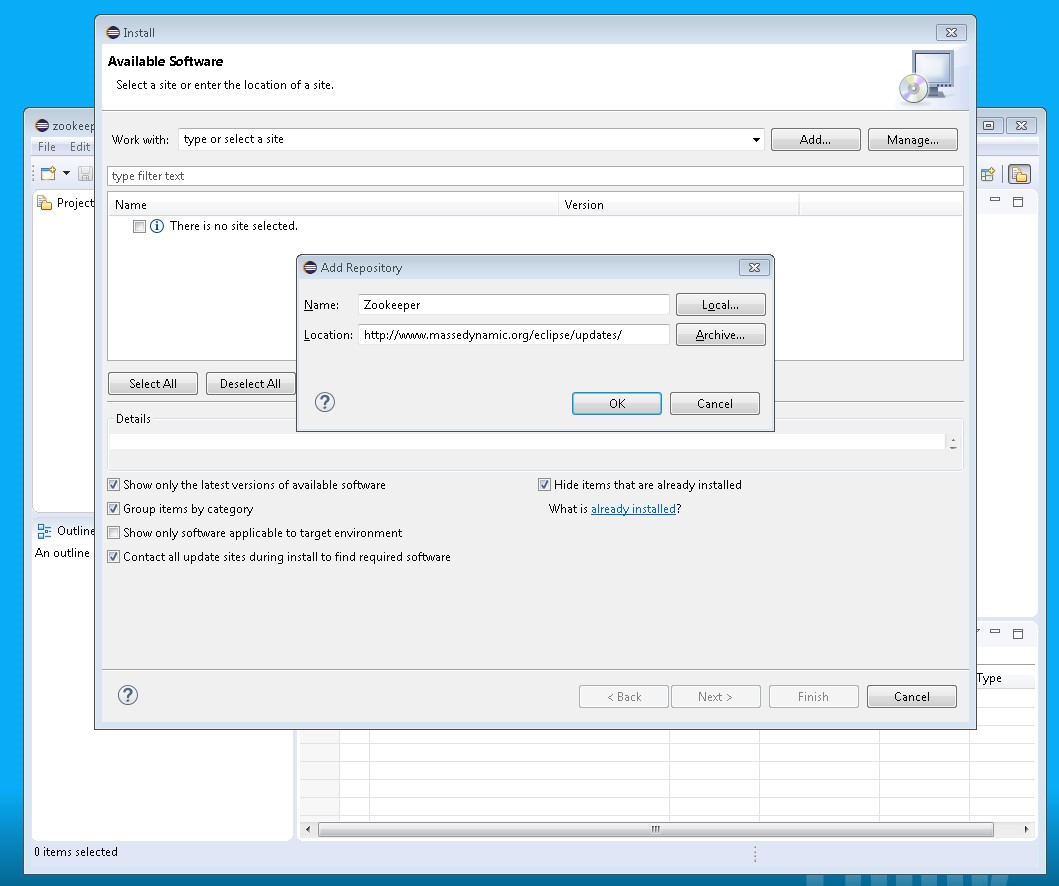Screen dimensions: 1059x886
Task: Click the help icon in Add Repository dialog
Action: coord(325,402)
